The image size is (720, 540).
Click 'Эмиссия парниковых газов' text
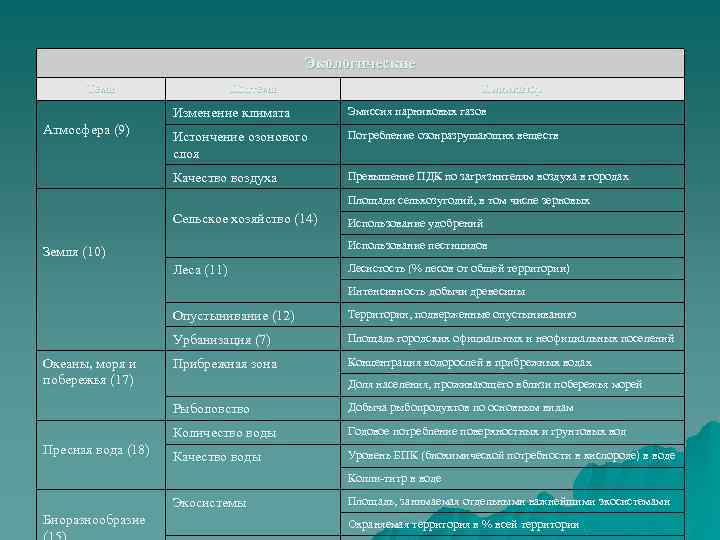tap(416, 112)
